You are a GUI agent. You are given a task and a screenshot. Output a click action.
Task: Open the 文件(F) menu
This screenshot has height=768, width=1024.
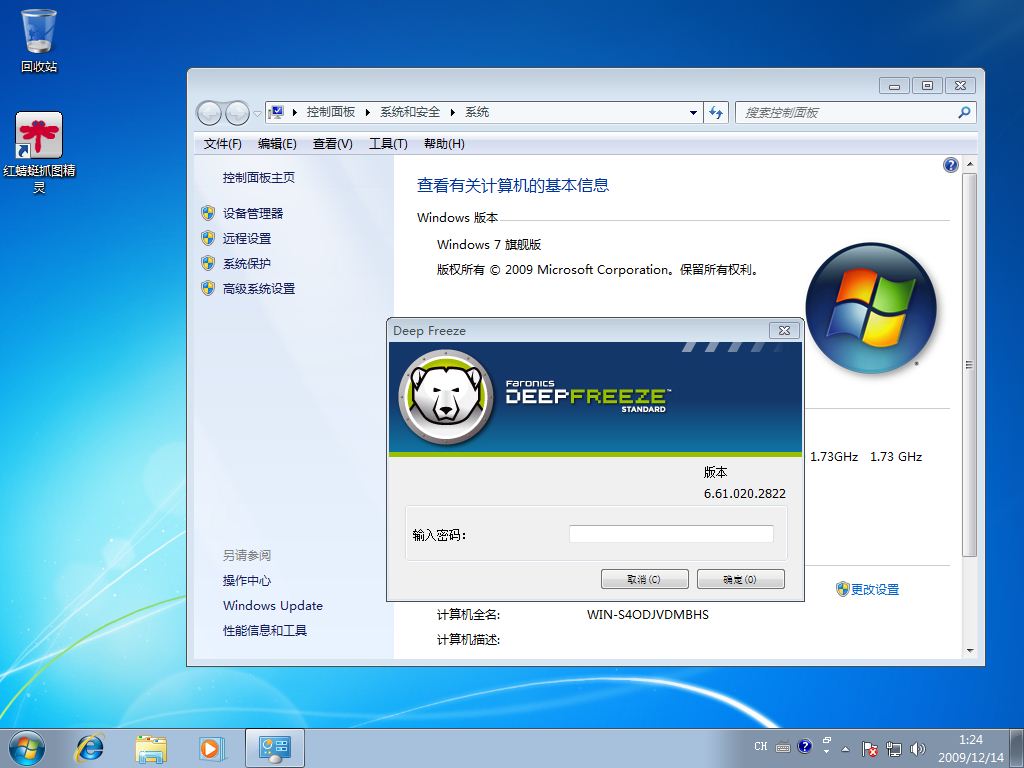coord(223,144)
